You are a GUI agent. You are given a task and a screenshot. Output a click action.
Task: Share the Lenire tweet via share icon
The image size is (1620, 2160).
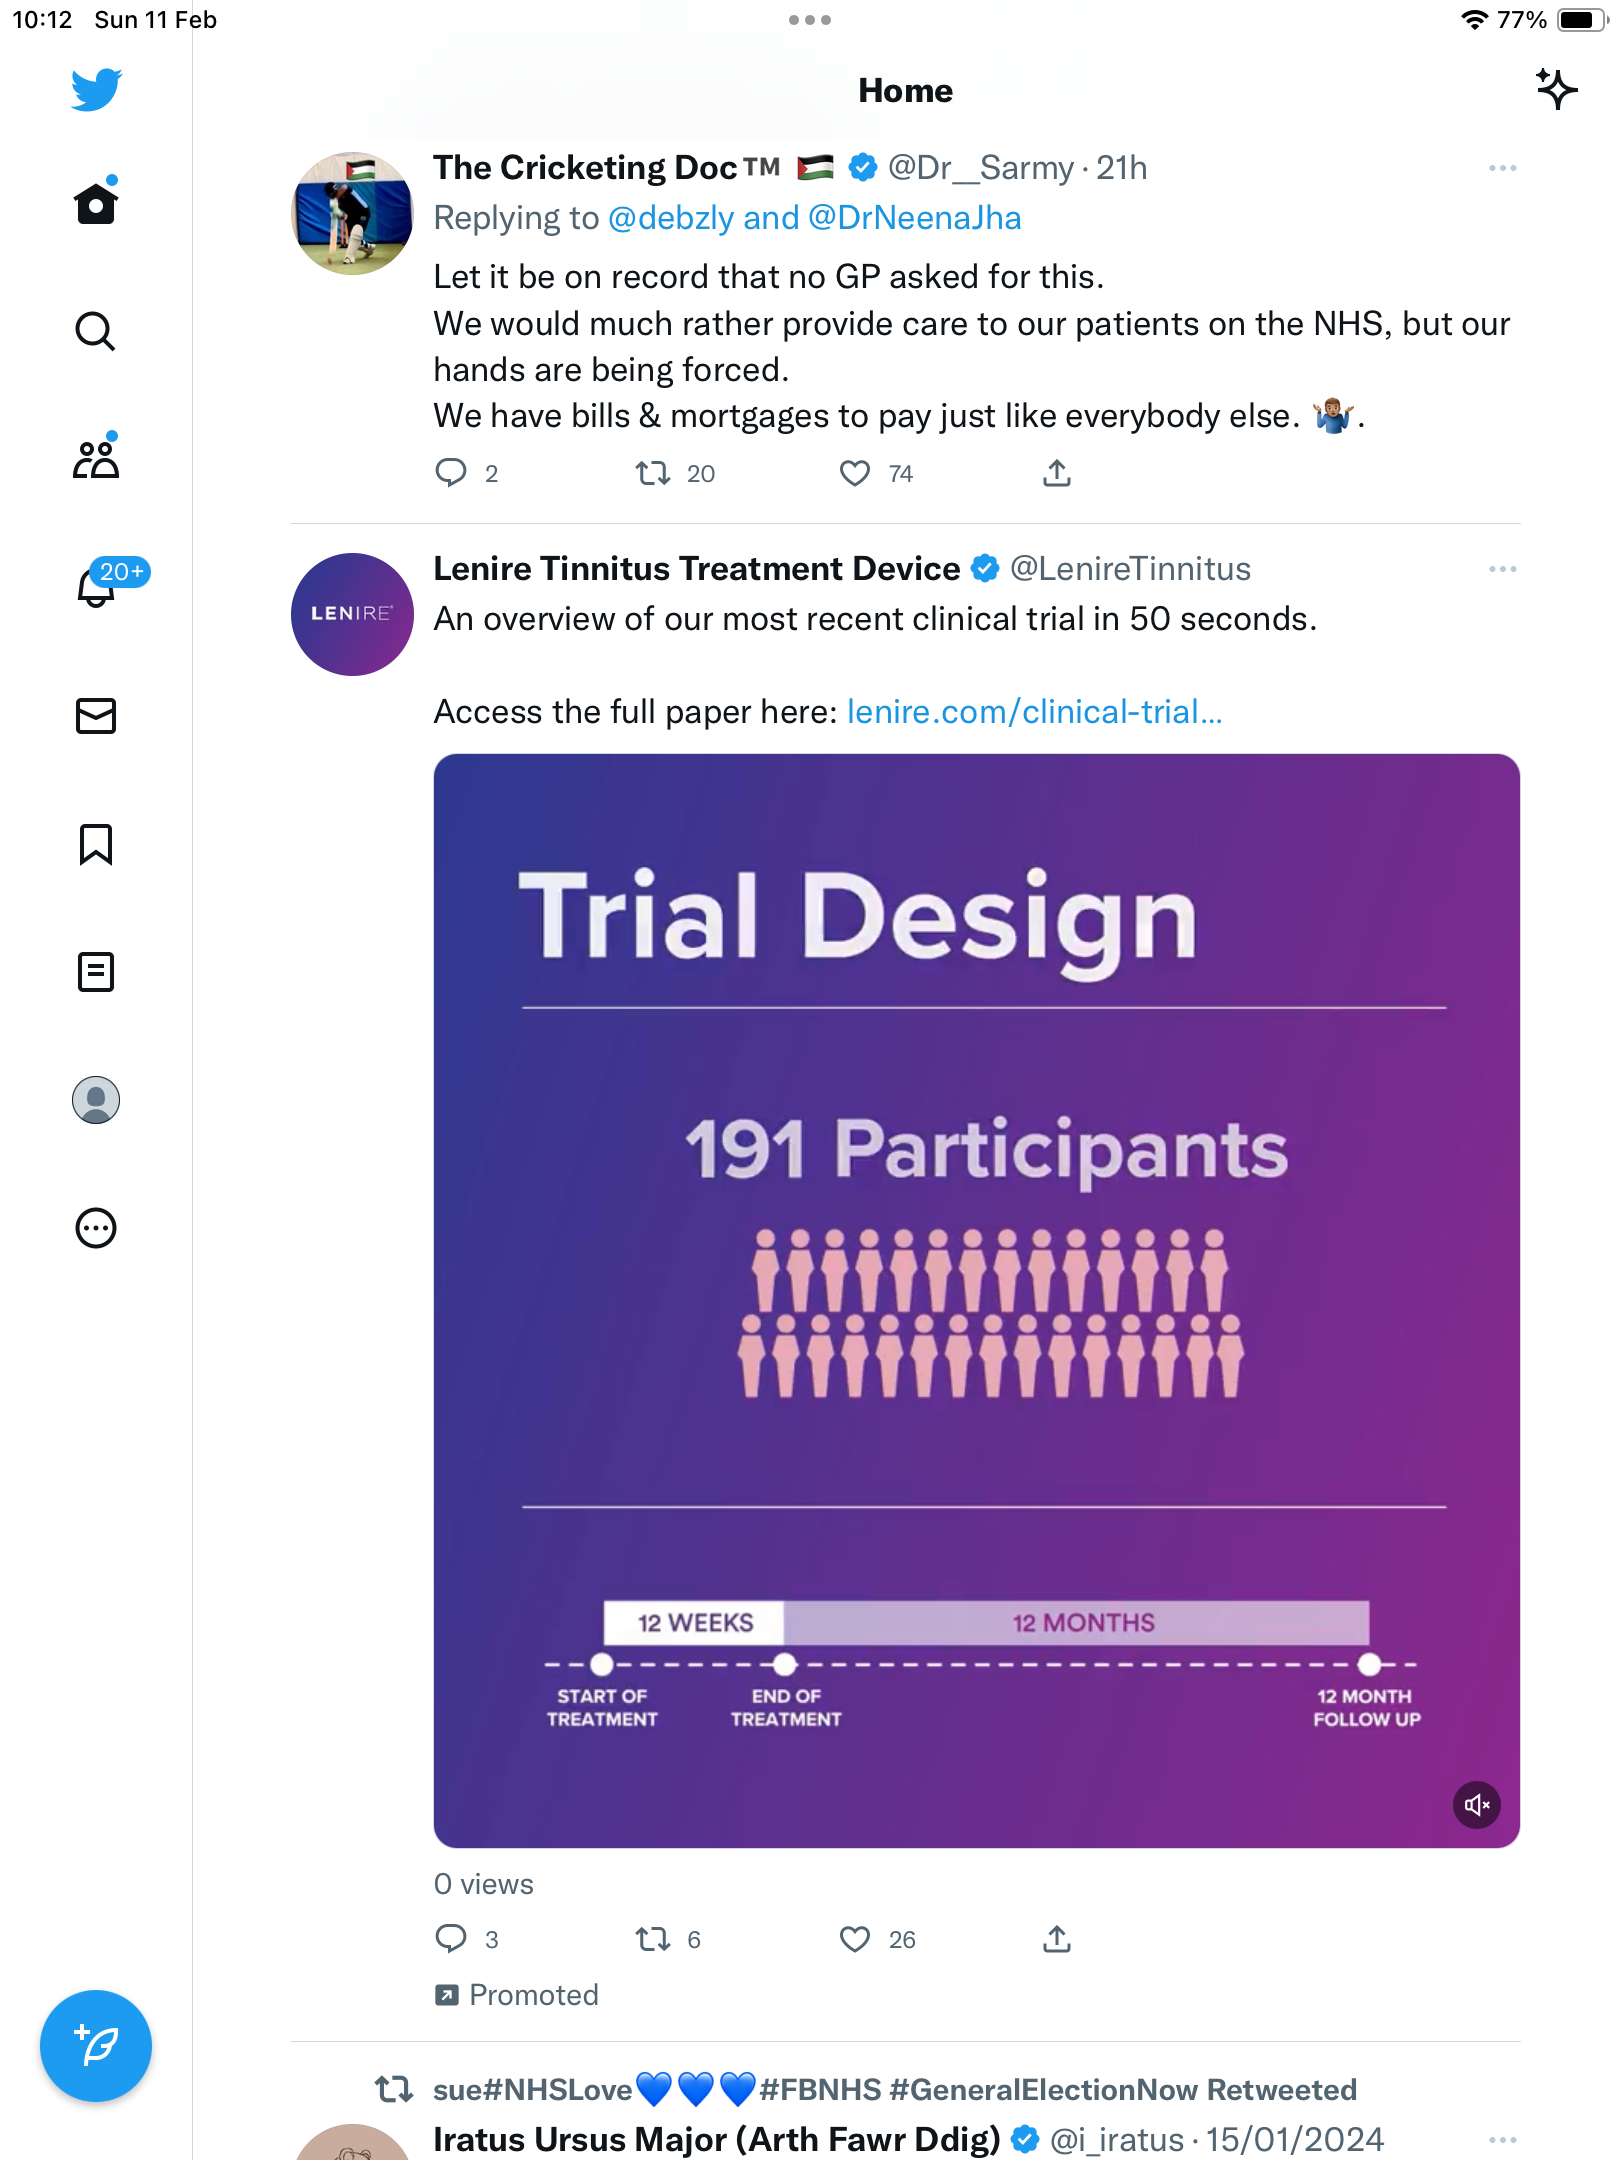(1057, 1939)
